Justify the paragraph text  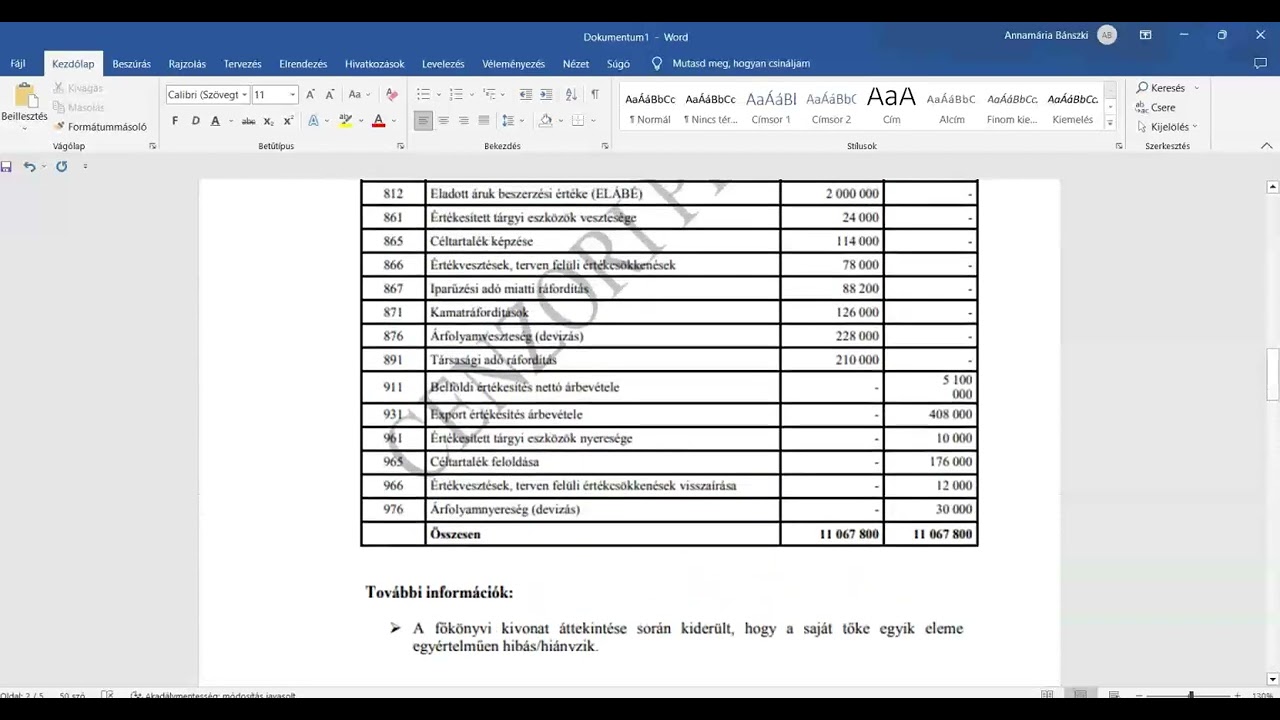tap(484, 121)
